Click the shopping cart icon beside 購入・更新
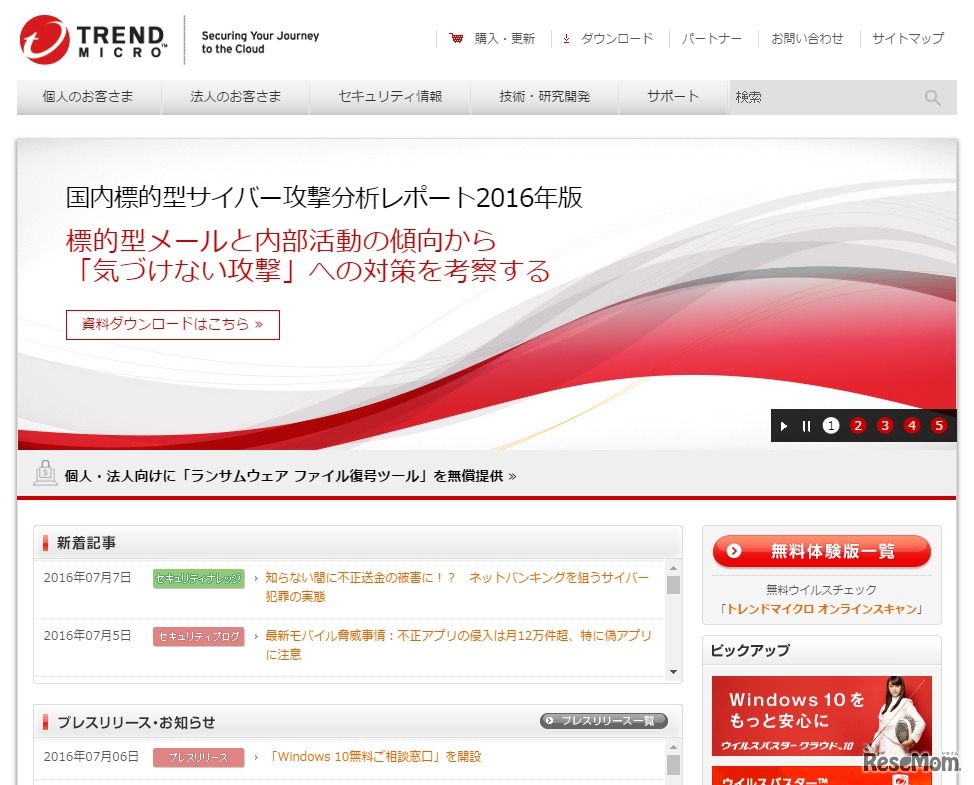Screen dimensions: 974x785 (x=457, y=39)
